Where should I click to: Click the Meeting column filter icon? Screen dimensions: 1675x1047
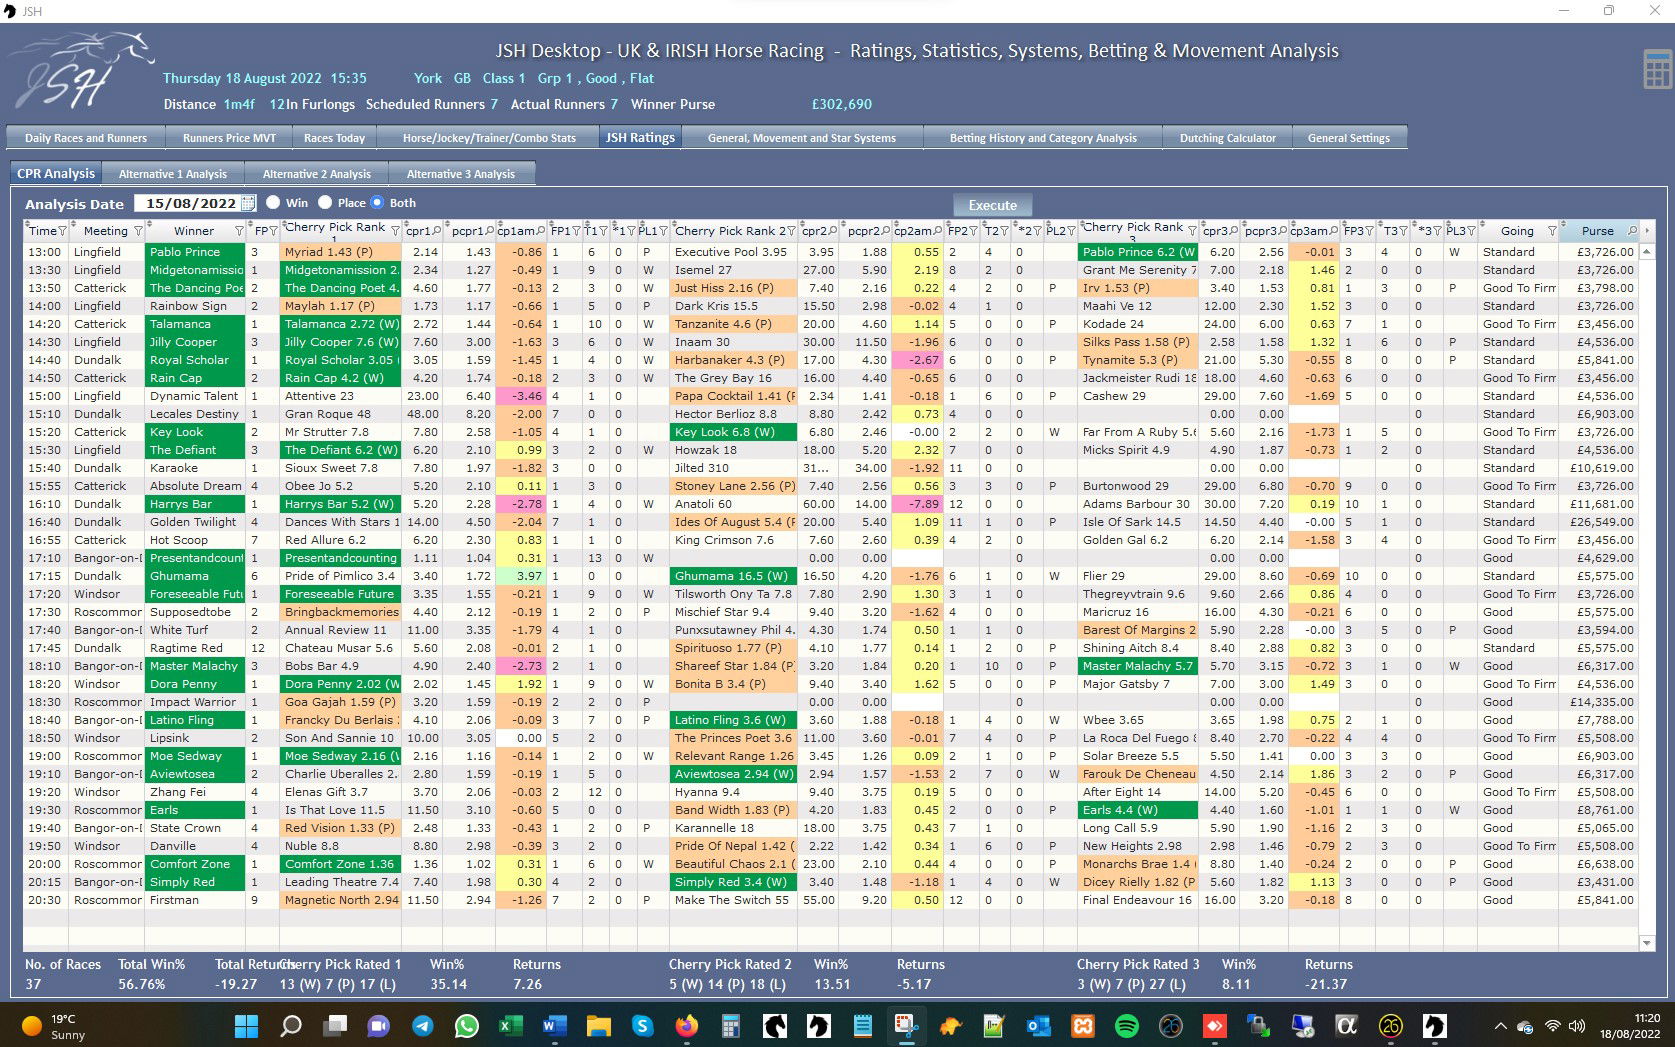point(138,231)
